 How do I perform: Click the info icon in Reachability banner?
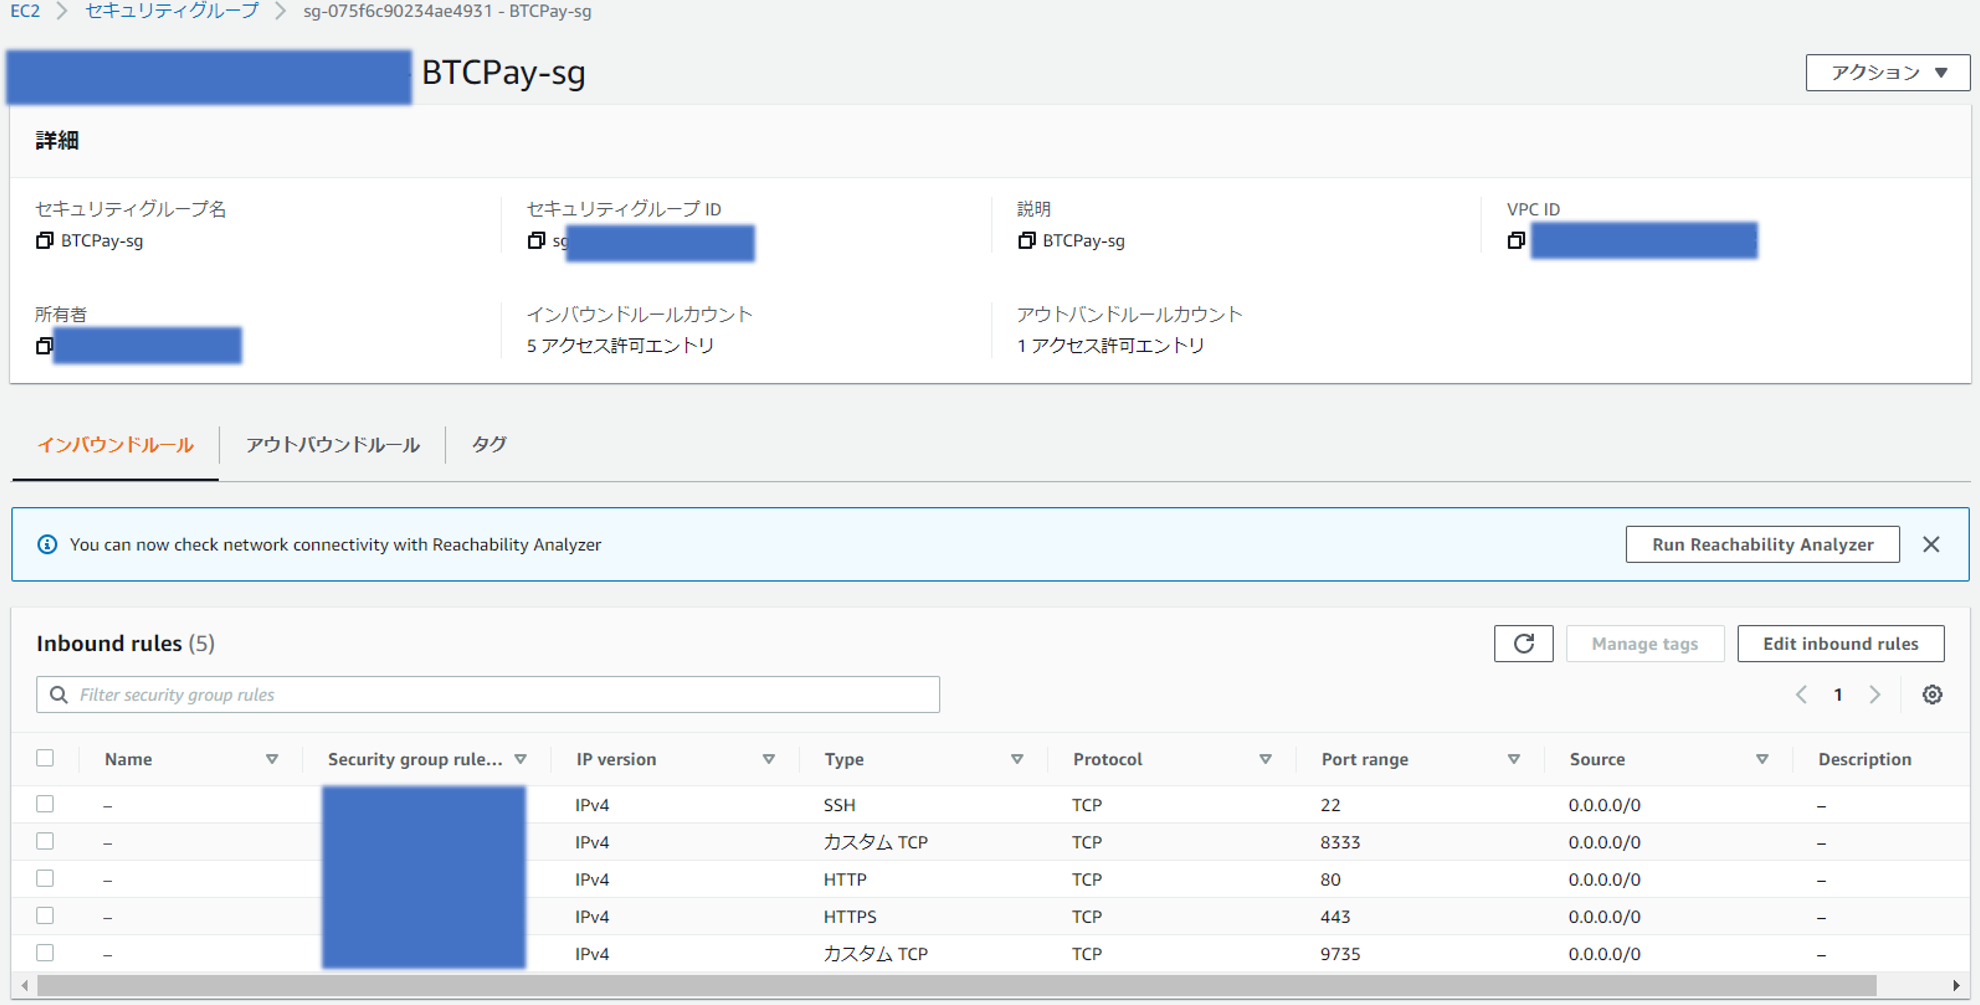(47, 545)
